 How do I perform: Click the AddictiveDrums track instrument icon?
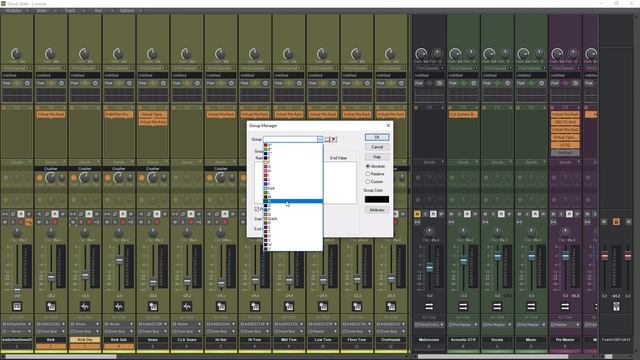tap(17, 306)
